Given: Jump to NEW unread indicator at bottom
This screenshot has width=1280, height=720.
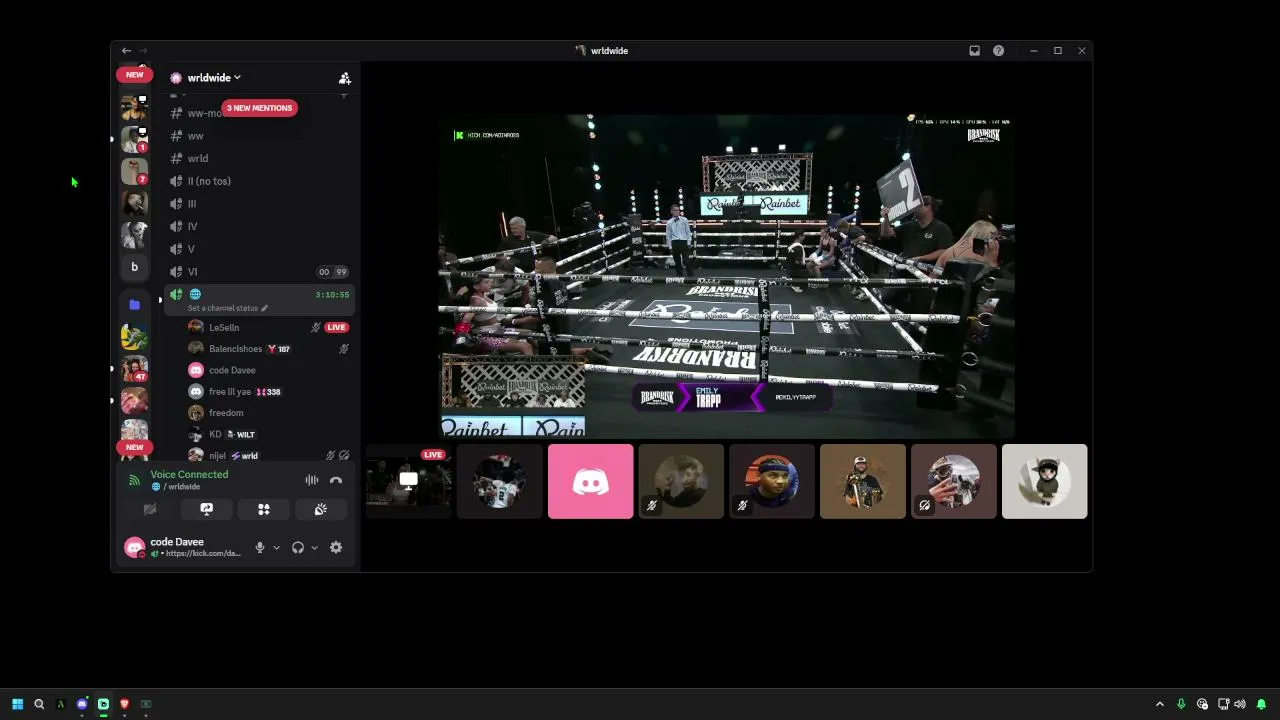Looking at the screenshot, I should (x=135, y=447).
